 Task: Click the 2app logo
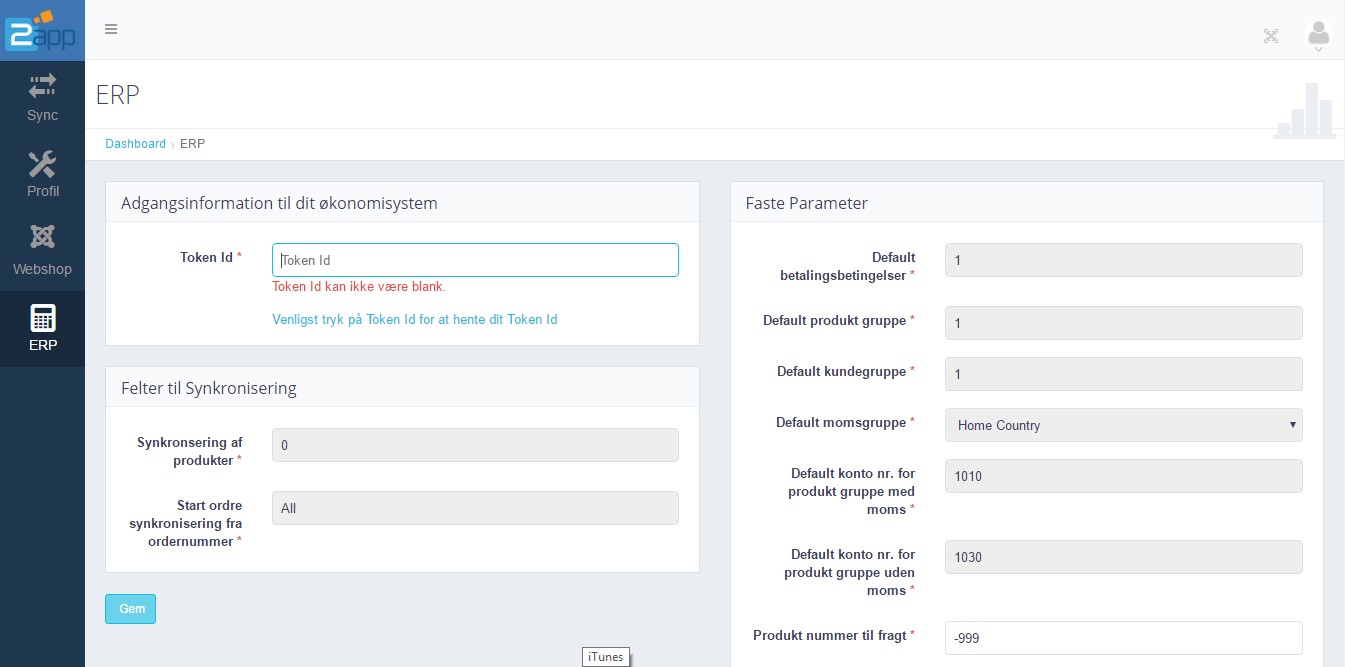41,30
